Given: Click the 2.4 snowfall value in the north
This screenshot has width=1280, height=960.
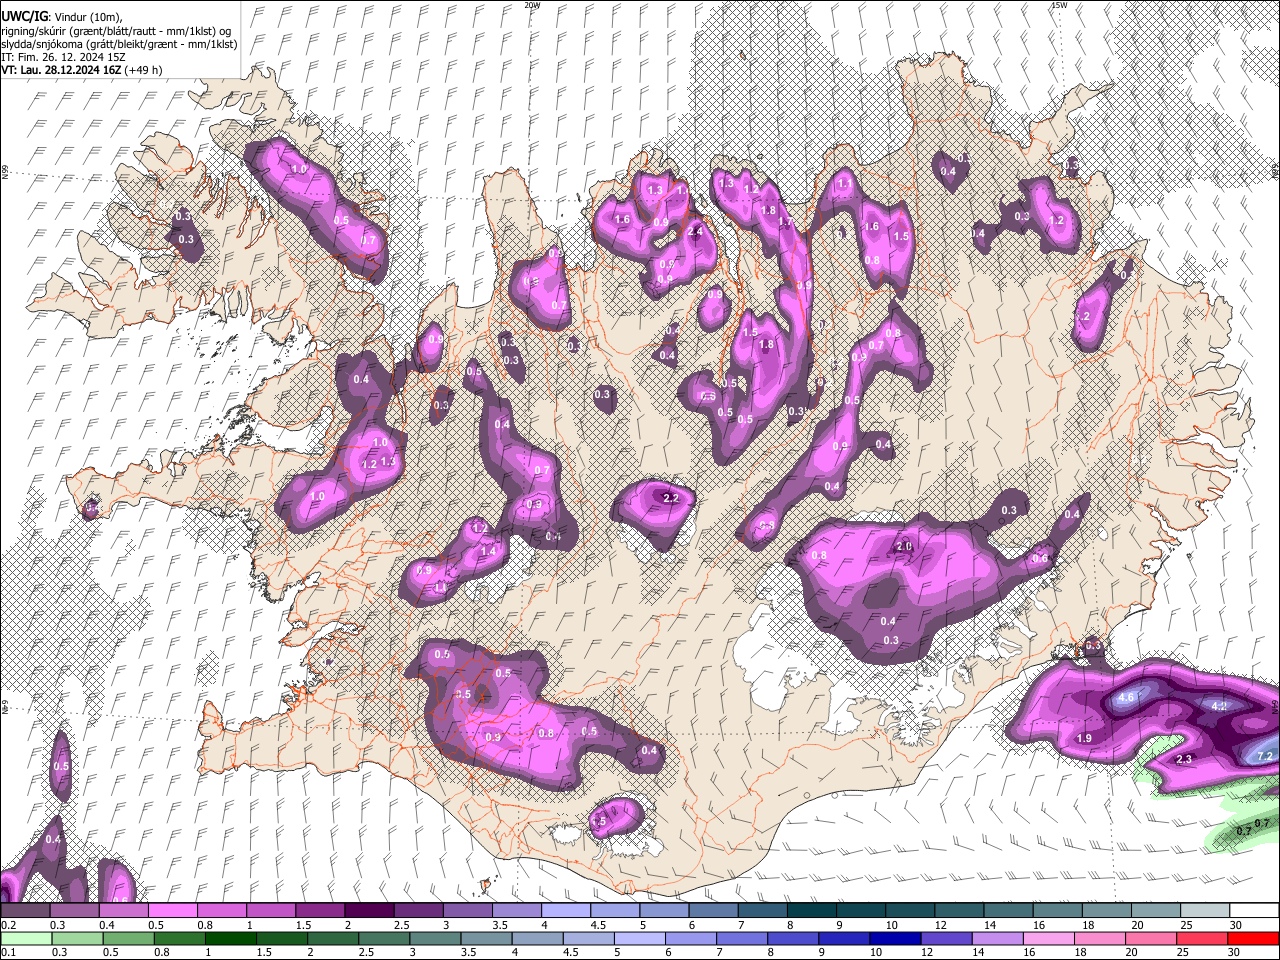Looking at the screenshot, I should (x=696, y=231).
